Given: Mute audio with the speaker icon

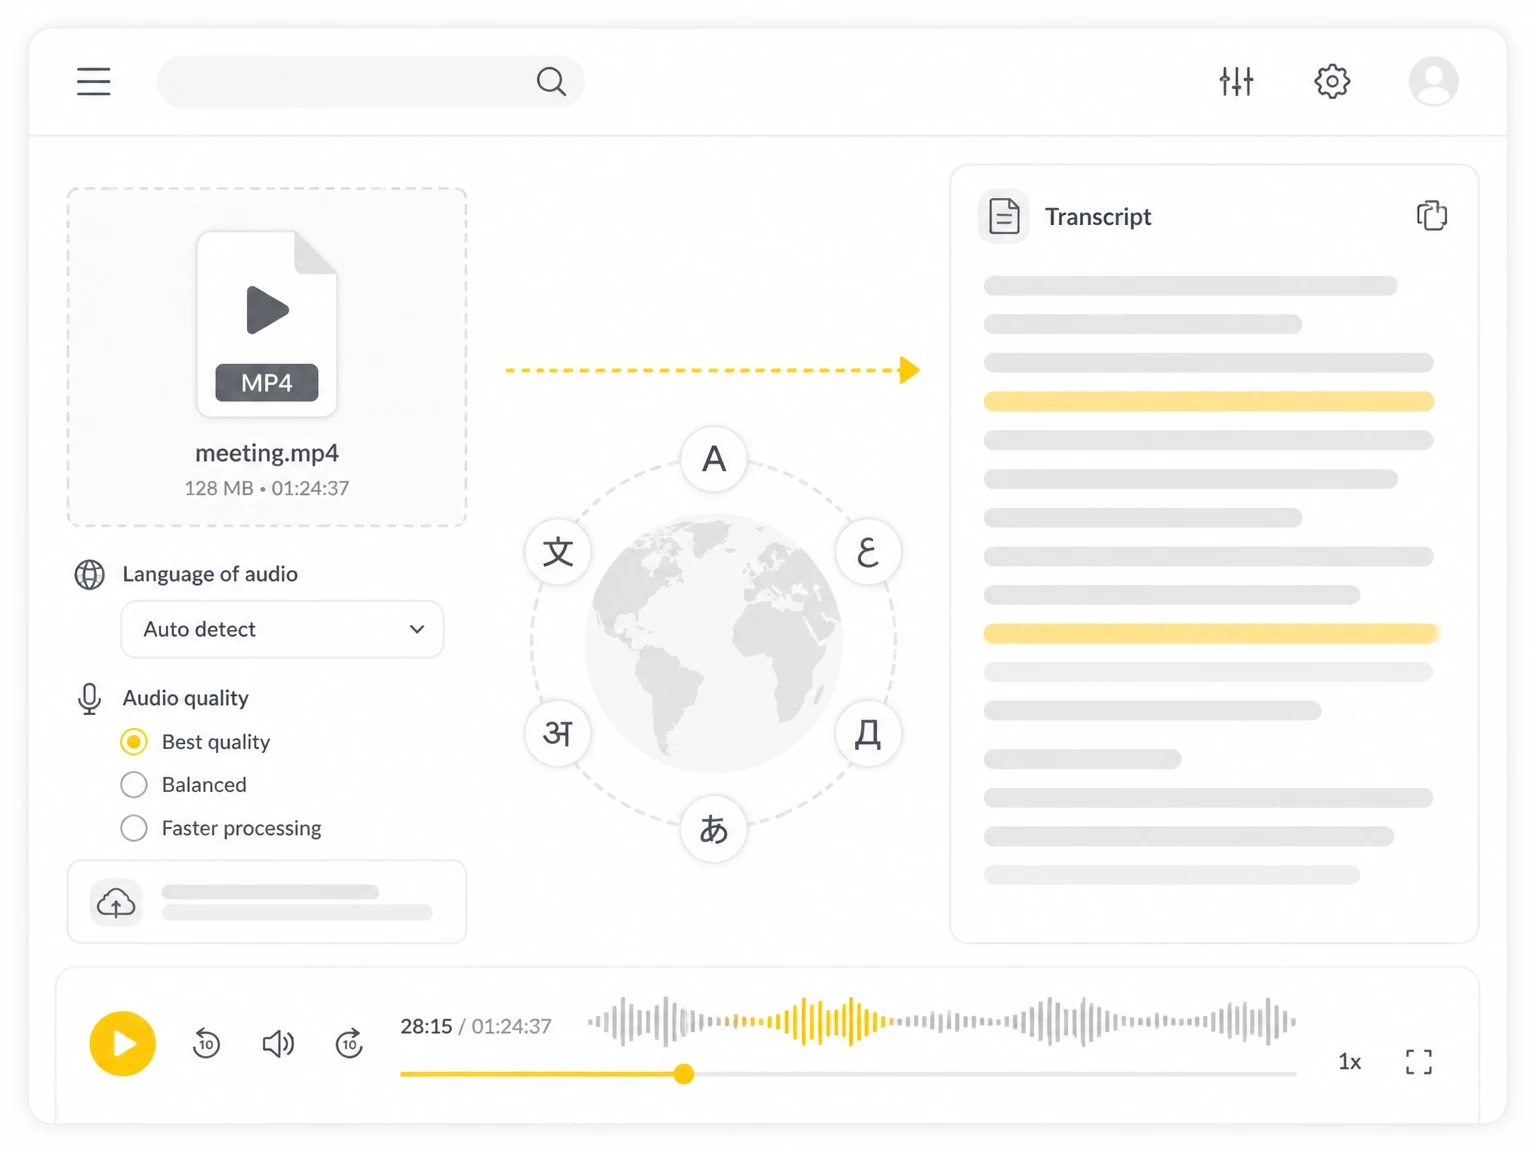Looking at the screenshot, I should tap(278, 1044).
